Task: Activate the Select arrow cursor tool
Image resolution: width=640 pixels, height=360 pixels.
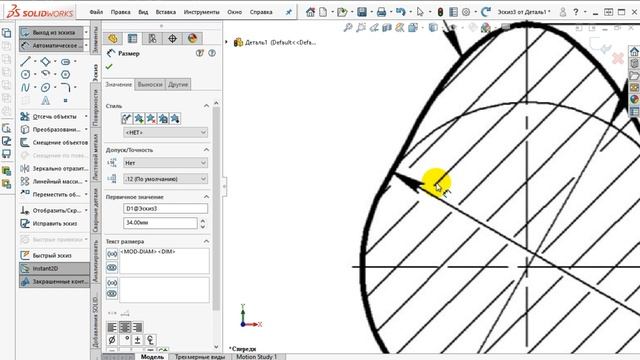Action: click(420, 12)
